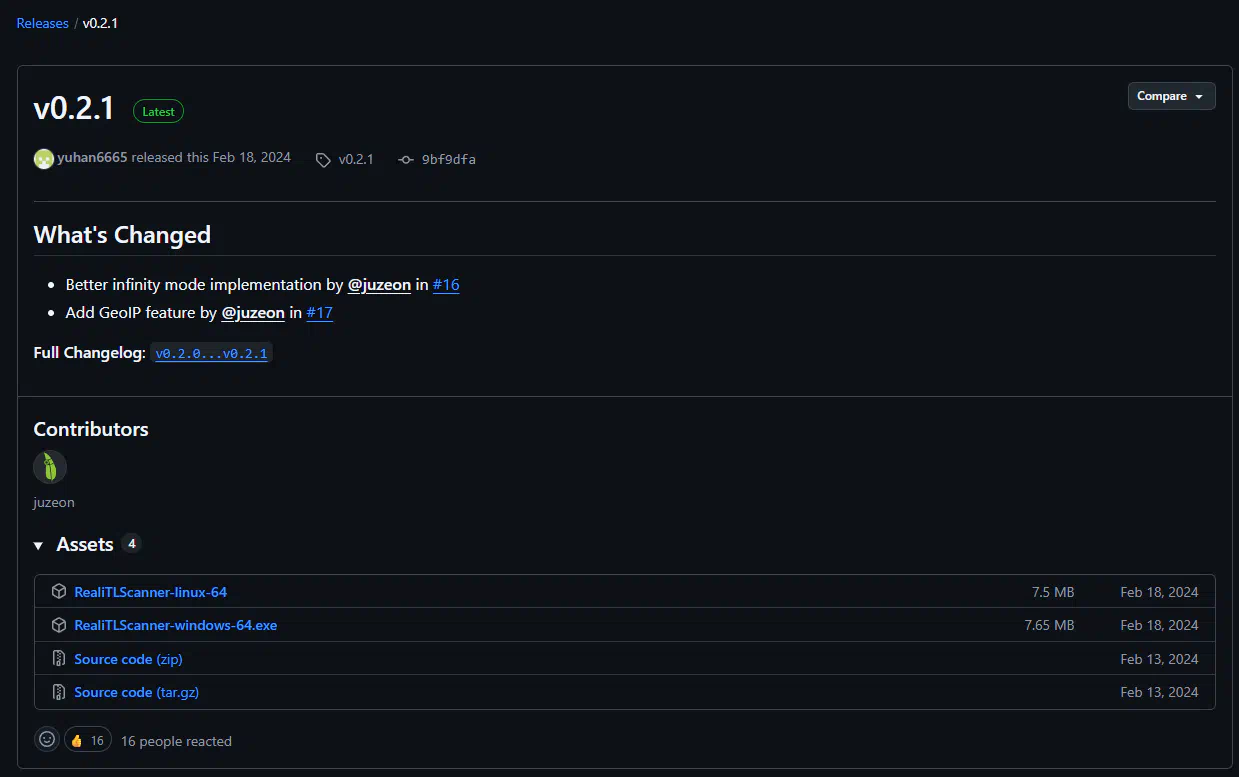1239x777 pixels.
Task: Download RealiTLScanner-linux-64
Action: [x=151, y=592]
